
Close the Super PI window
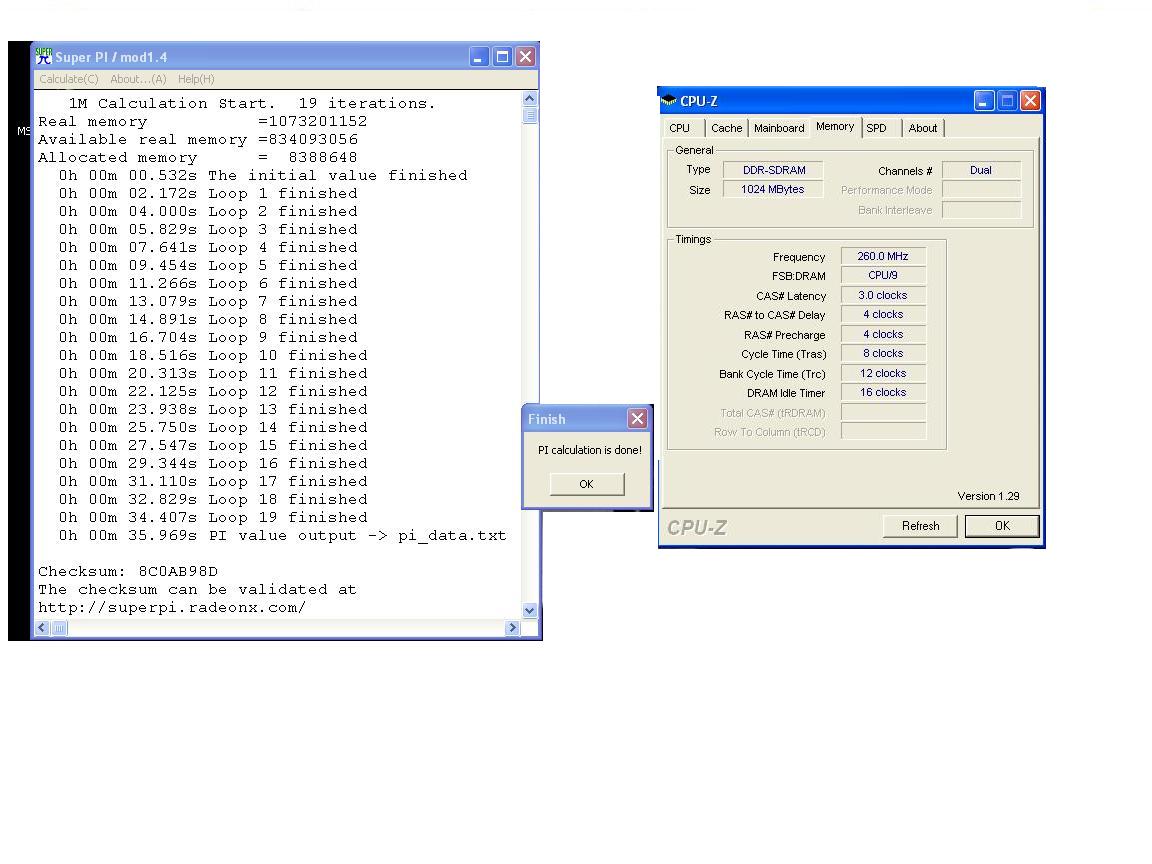pyautogui.click(x=525, y=57)
